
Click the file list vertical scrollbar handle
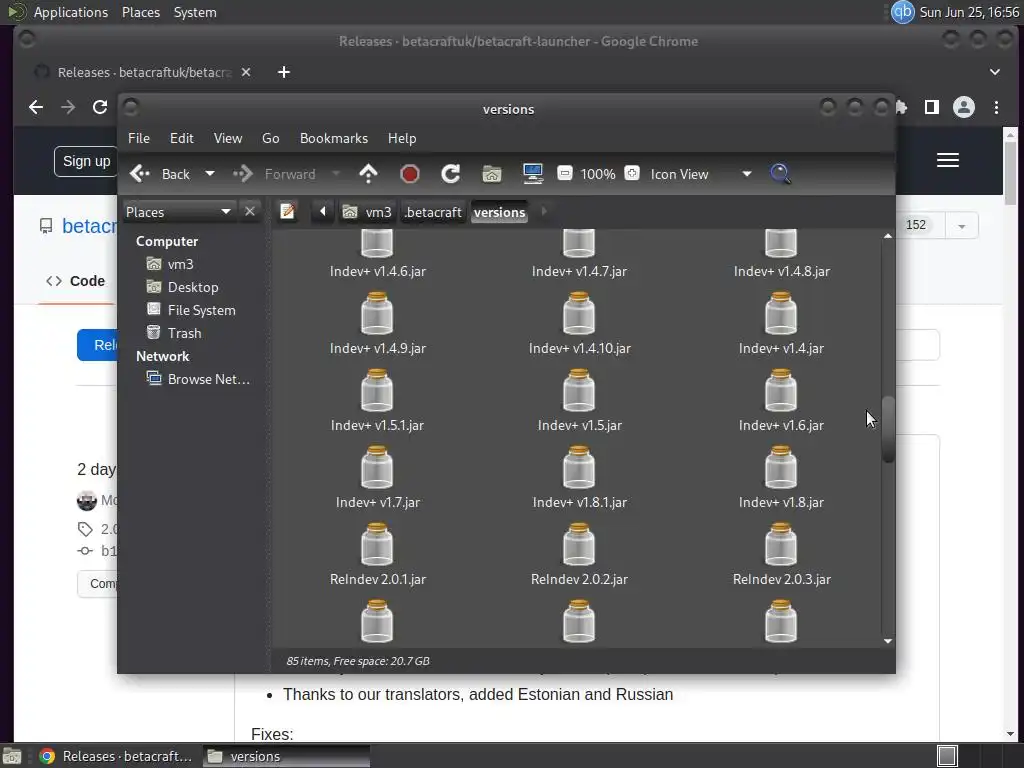click(x=888, y=429)
